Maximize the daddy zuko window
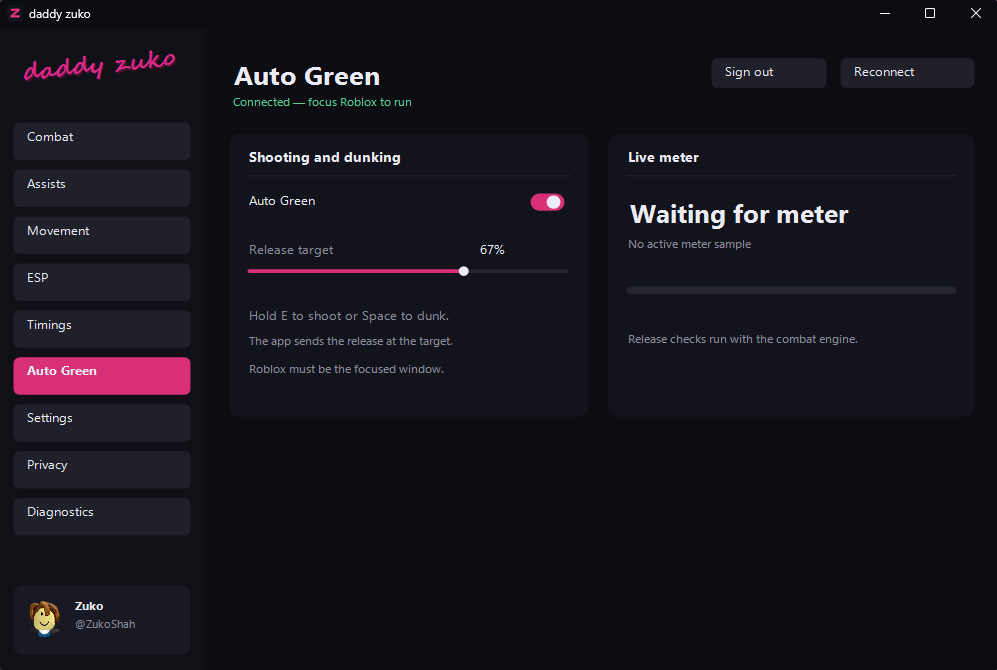 [x=930, y=13]
